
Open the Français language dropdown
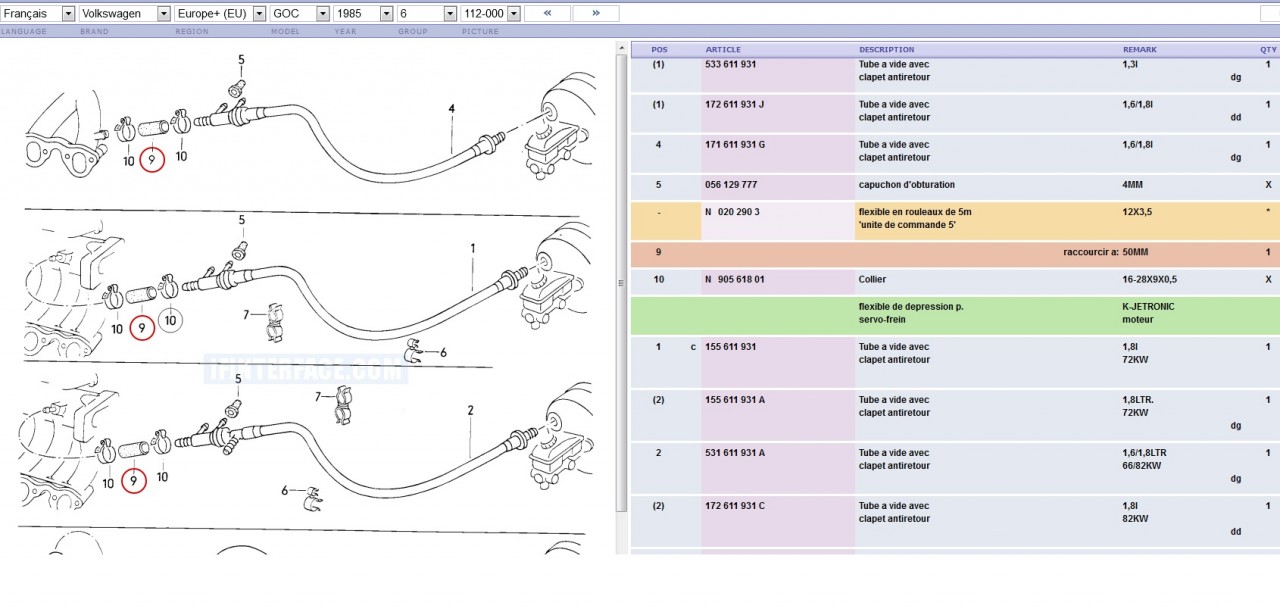click(x=38, y=14)
